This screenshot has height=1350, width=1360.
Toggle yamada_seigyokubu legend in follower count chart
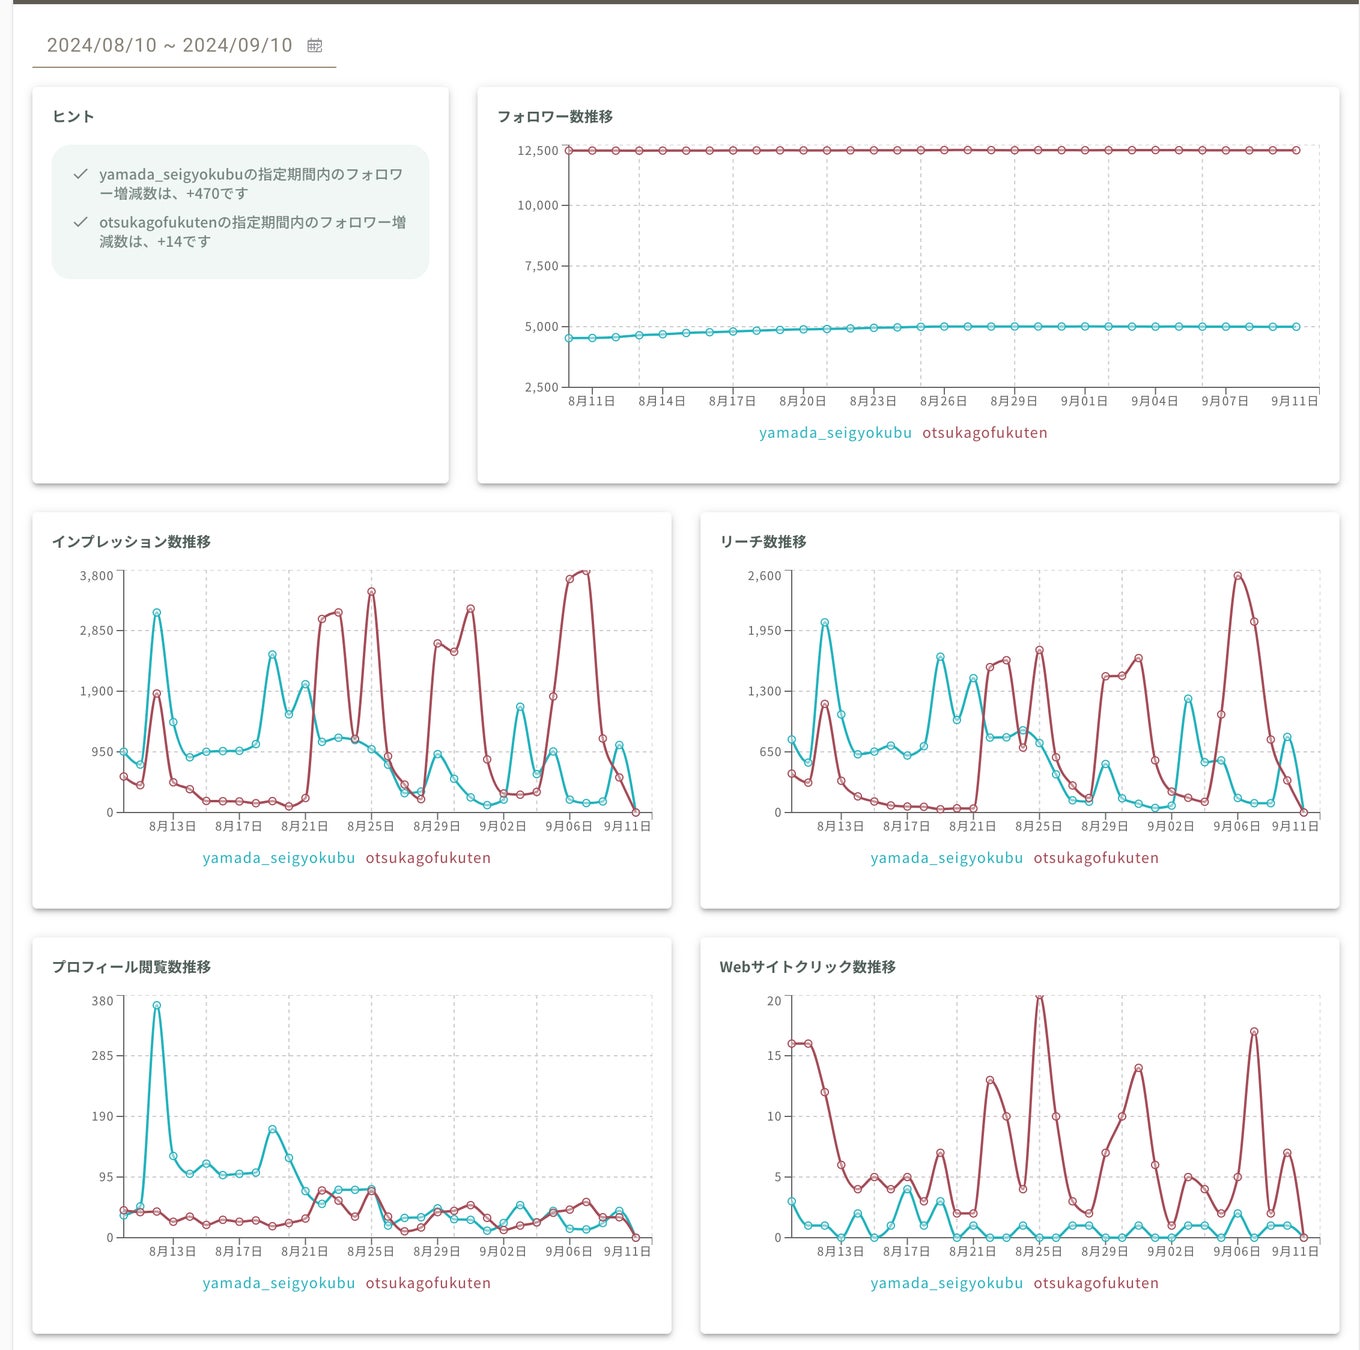[x=835, y=433]
